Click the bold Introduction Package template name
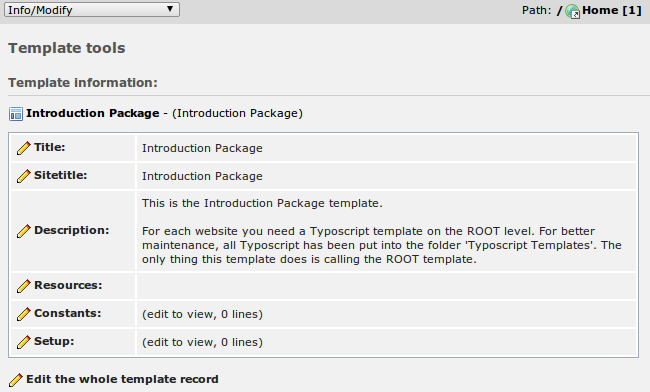The image size is (650, 392). pos(92,113)
